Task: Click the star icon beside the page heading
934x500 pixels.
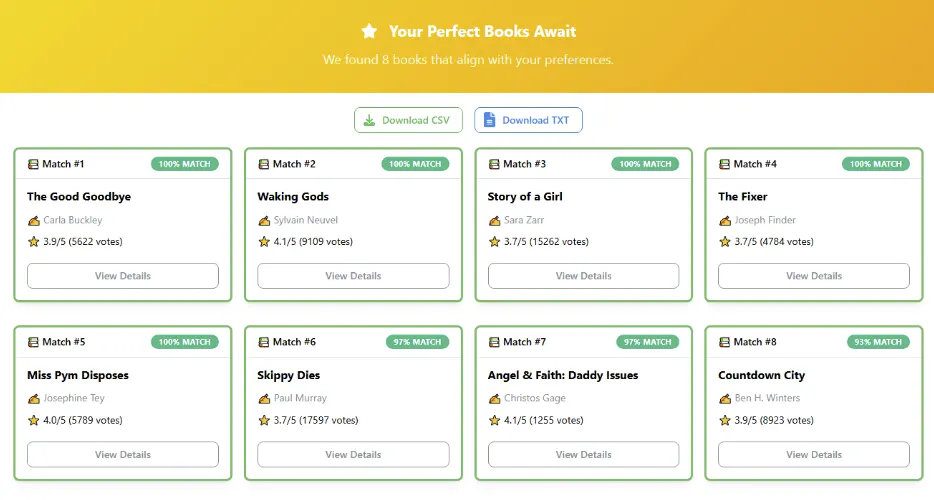Action: pyautogui.click(x=369, y=31)
